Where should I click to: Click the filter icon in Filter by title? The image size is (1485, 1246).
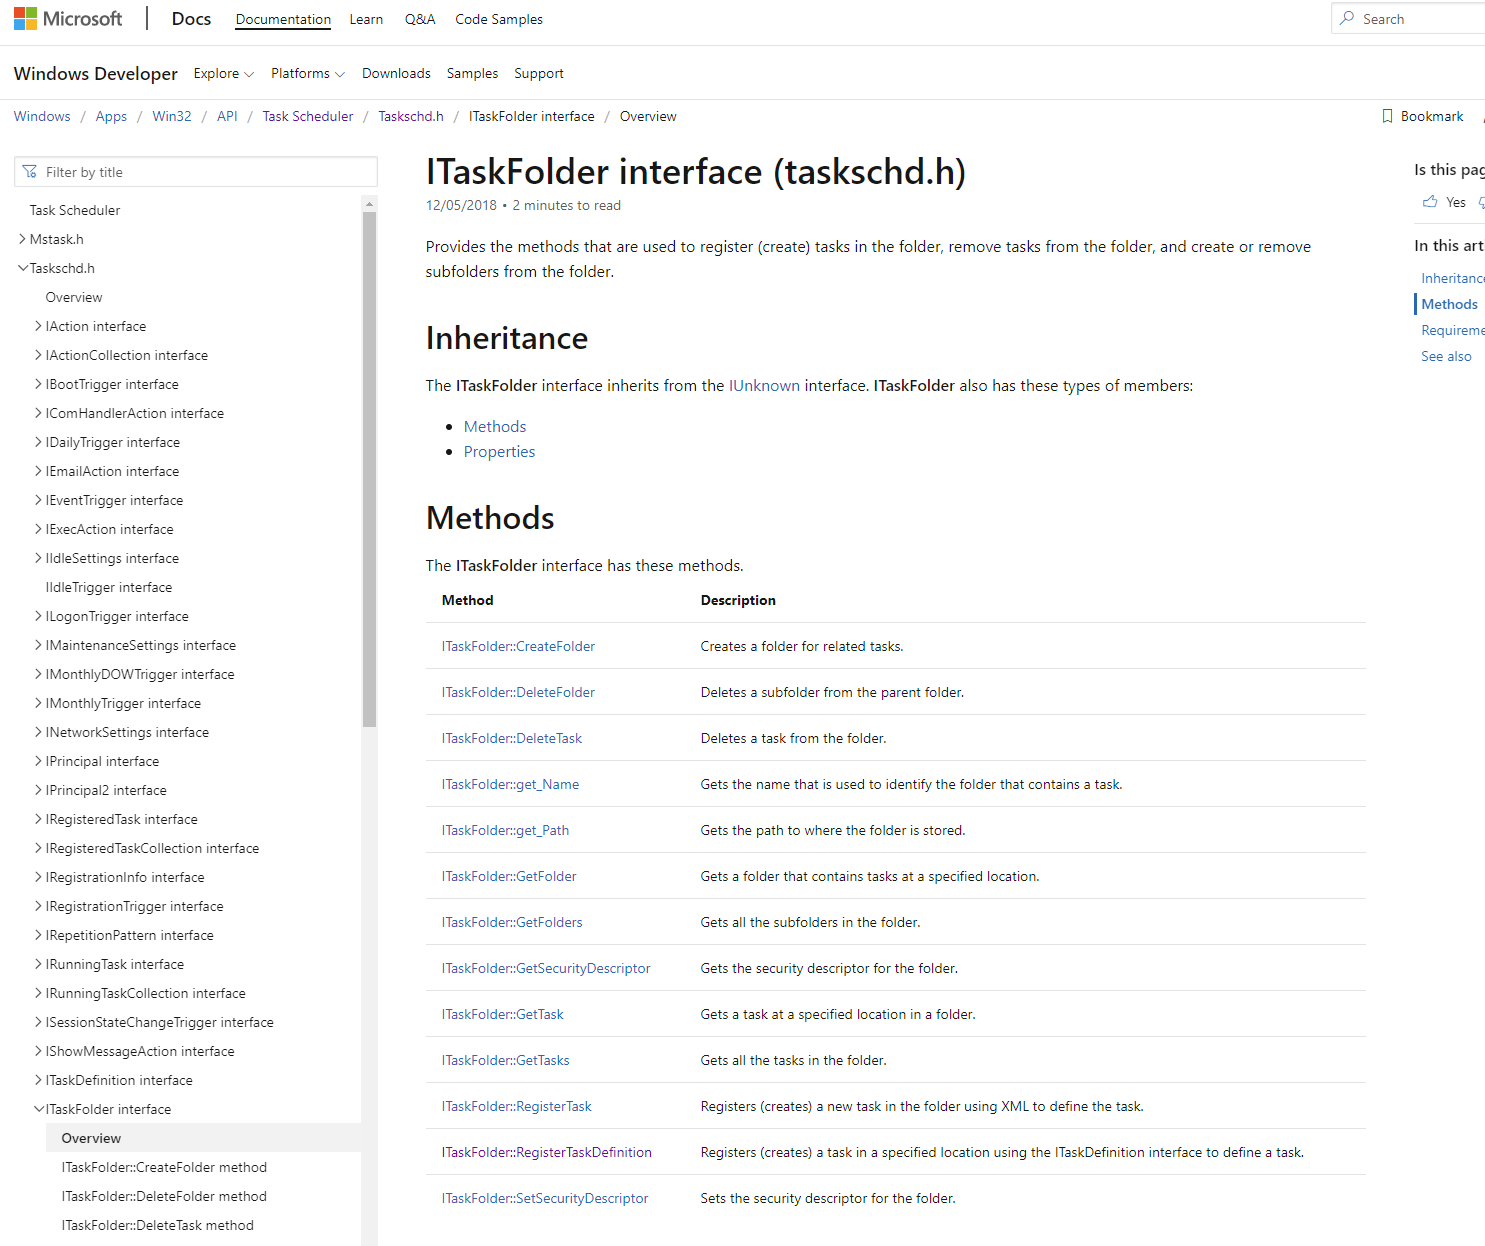click(30, 172)
